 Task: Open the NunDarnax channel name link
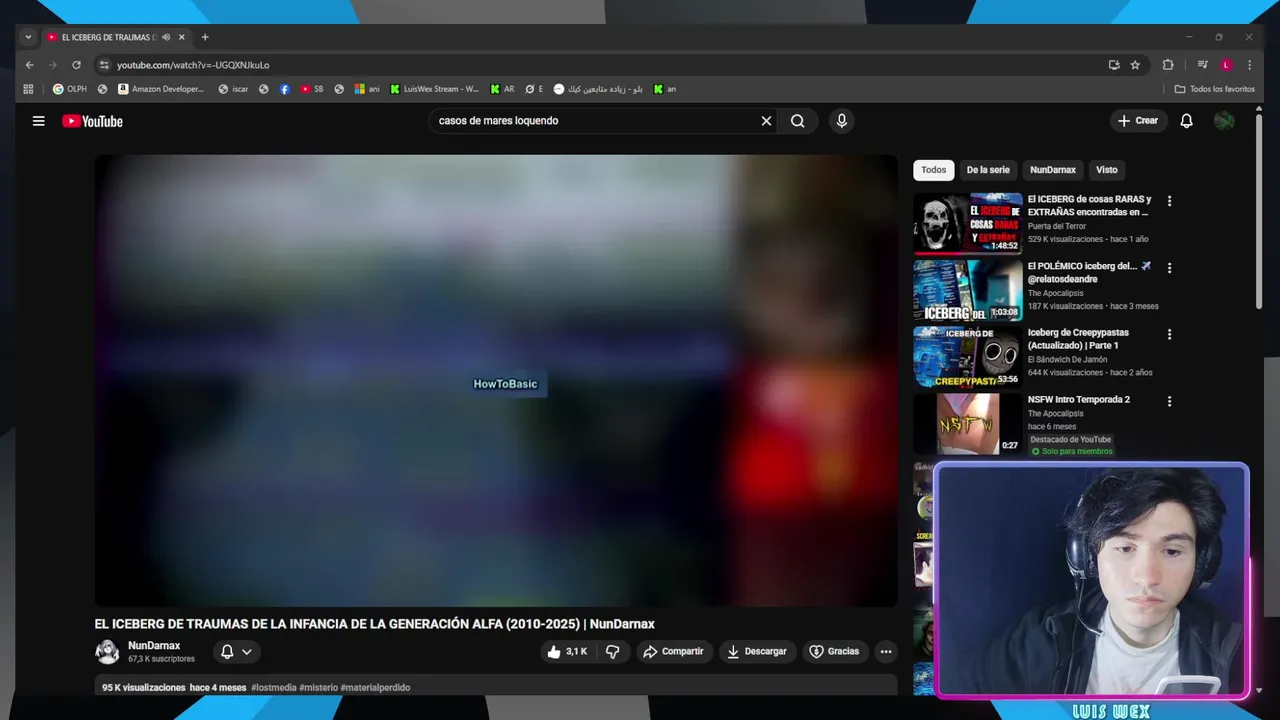click(x=154, y=646)
